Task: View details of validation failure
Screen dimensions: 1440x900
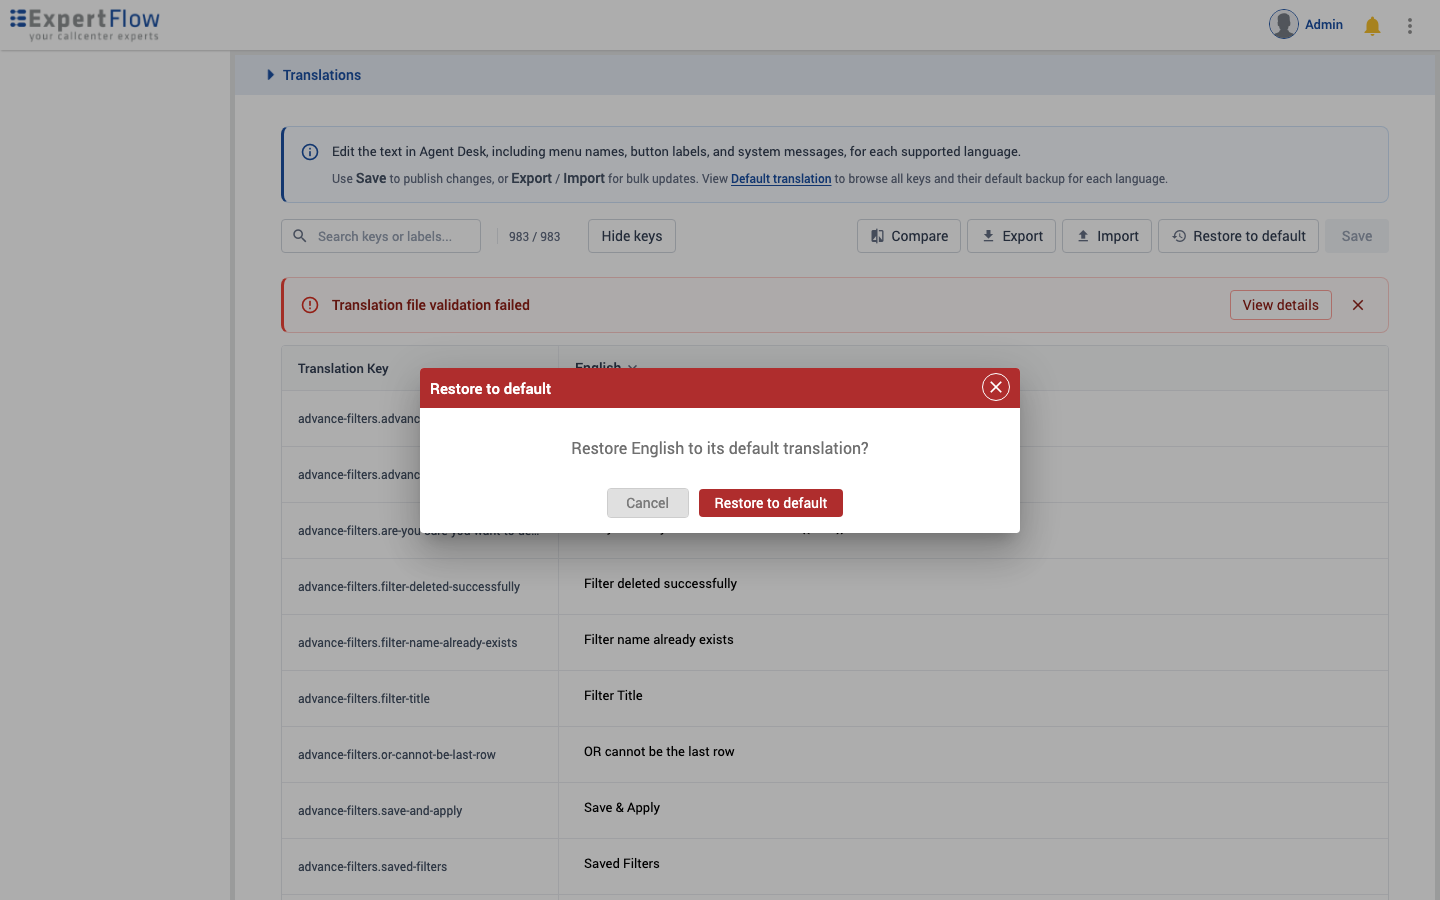Action: [x=1280, y=305]
